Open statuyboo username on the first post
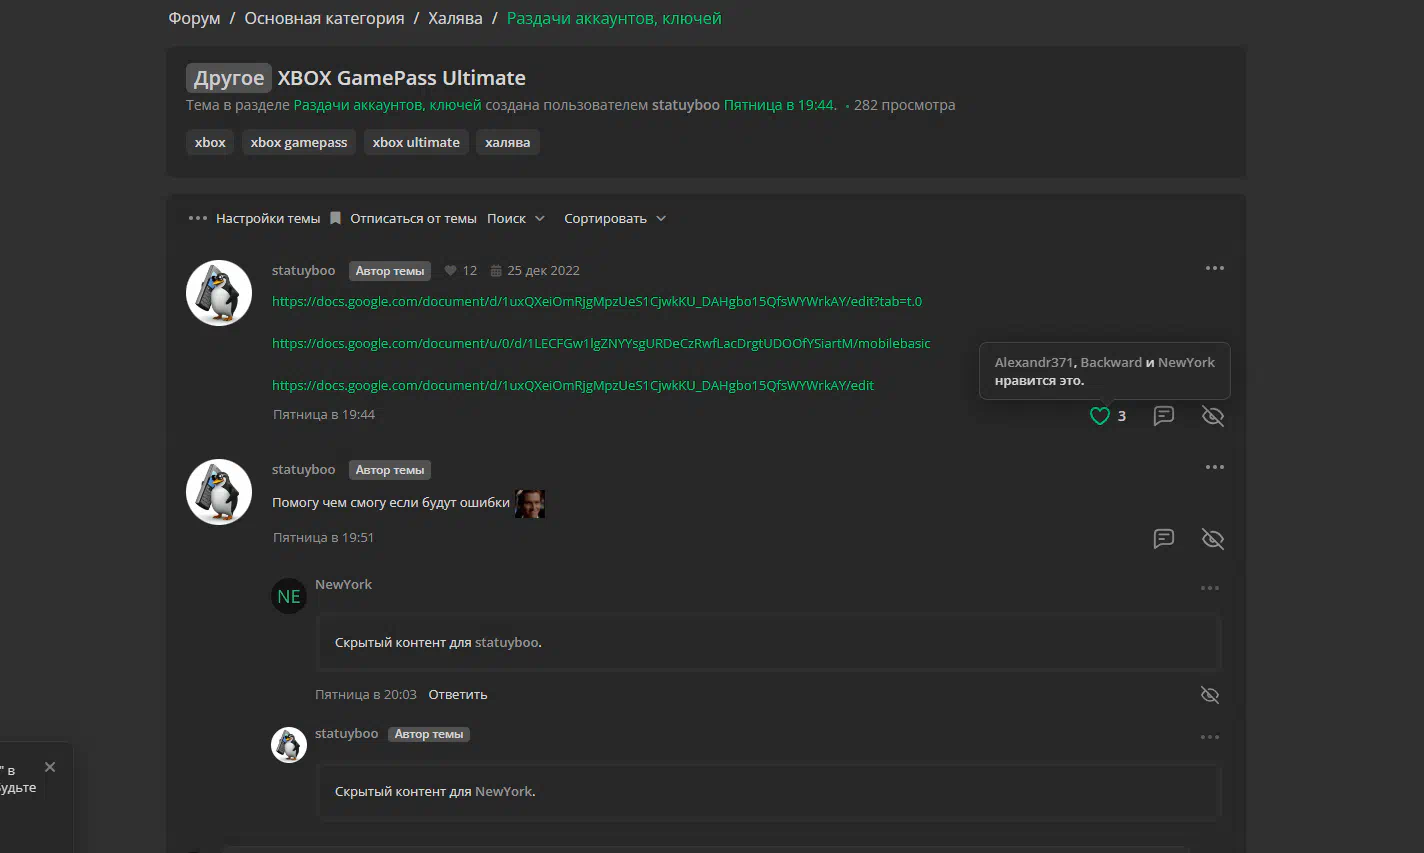Screen dimensions: 1424x853 [304, 270]
